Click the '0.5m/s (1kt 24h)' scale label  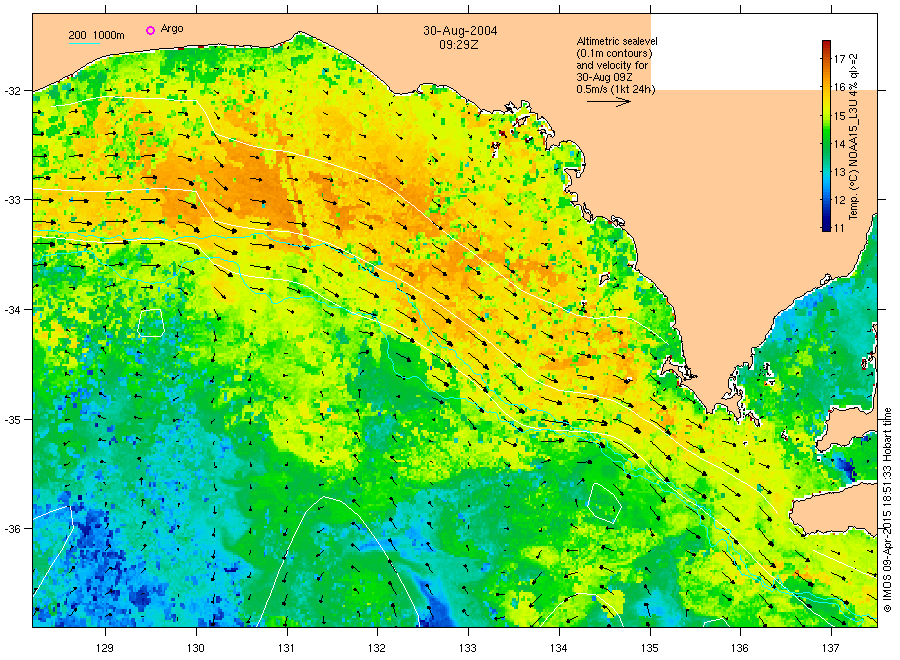click(x=615, y=89)
